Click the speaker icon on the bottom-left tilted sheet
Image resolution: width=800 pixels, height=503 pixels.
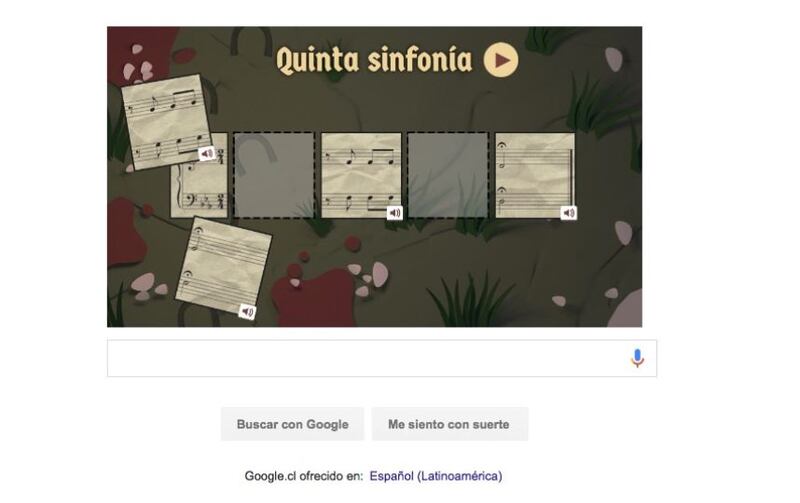pos(247,311)
